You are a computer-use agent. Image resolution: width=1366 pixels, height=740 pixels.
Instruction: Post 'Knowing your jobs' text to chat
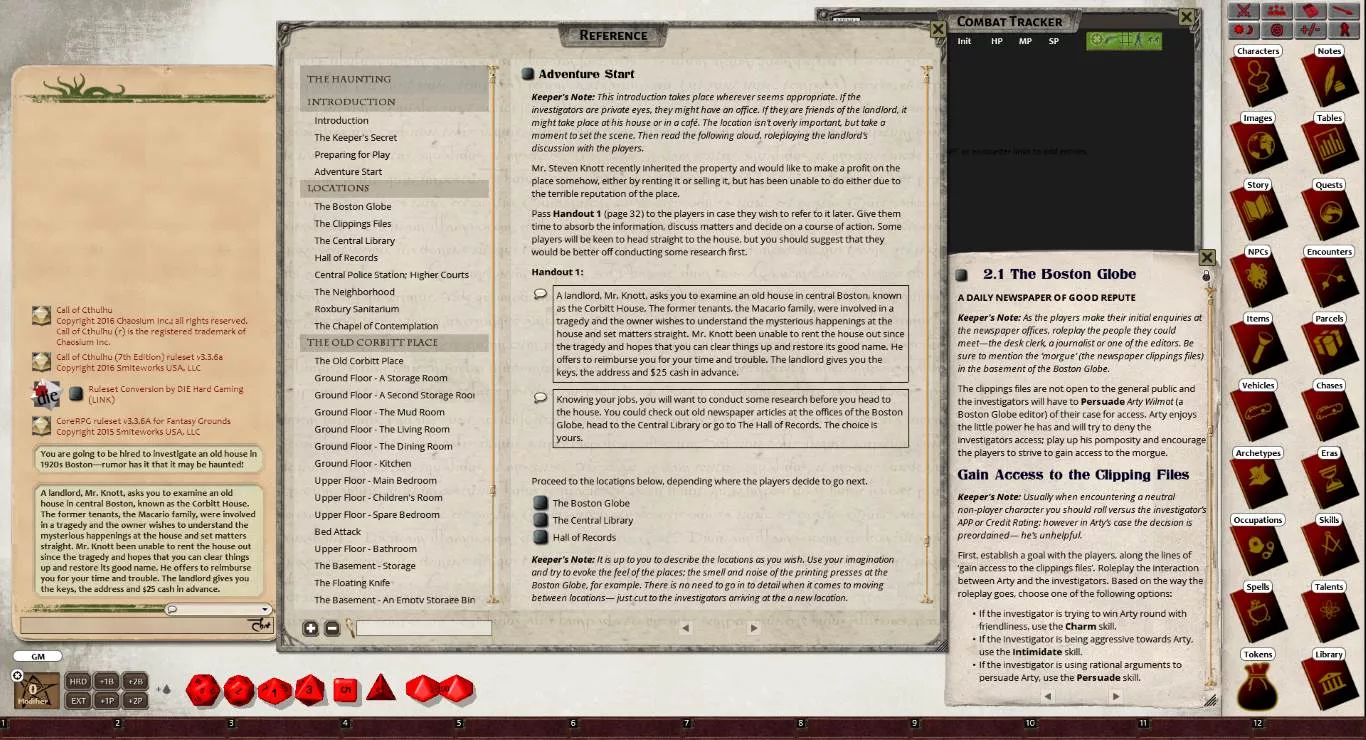click(x=541, y=397)
